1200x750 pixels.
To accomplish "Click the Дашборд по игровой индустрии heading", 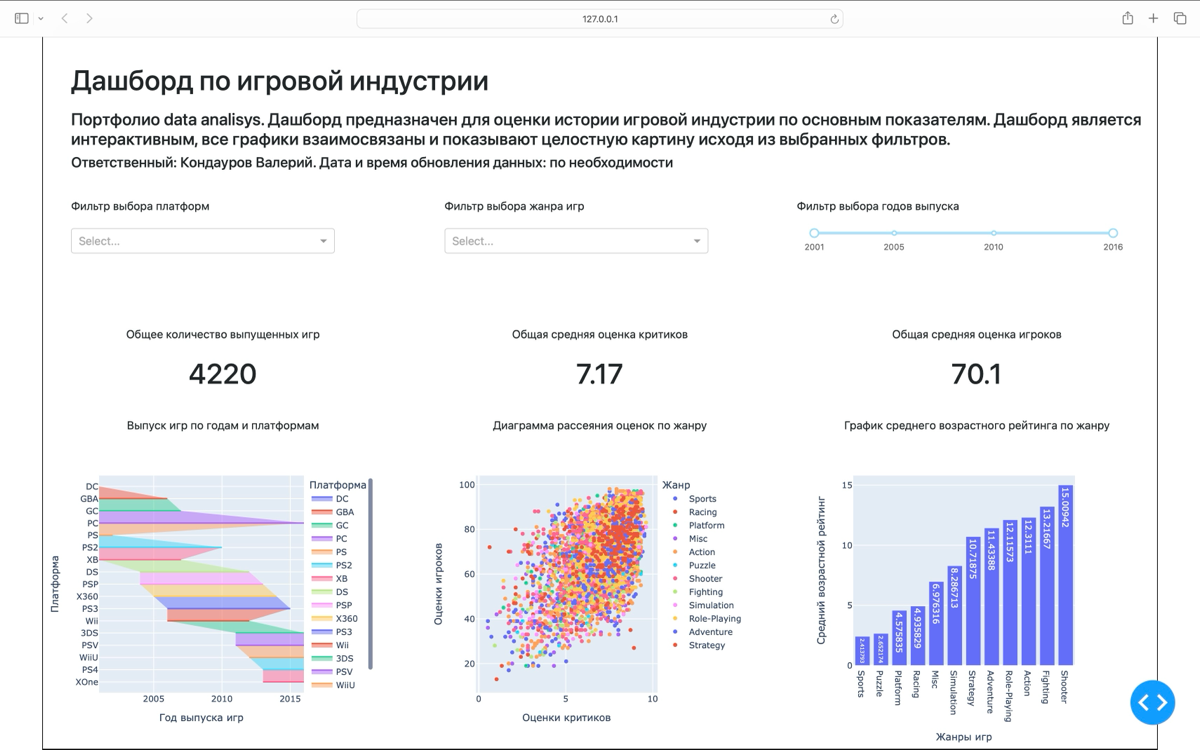I will click(280, 81).
